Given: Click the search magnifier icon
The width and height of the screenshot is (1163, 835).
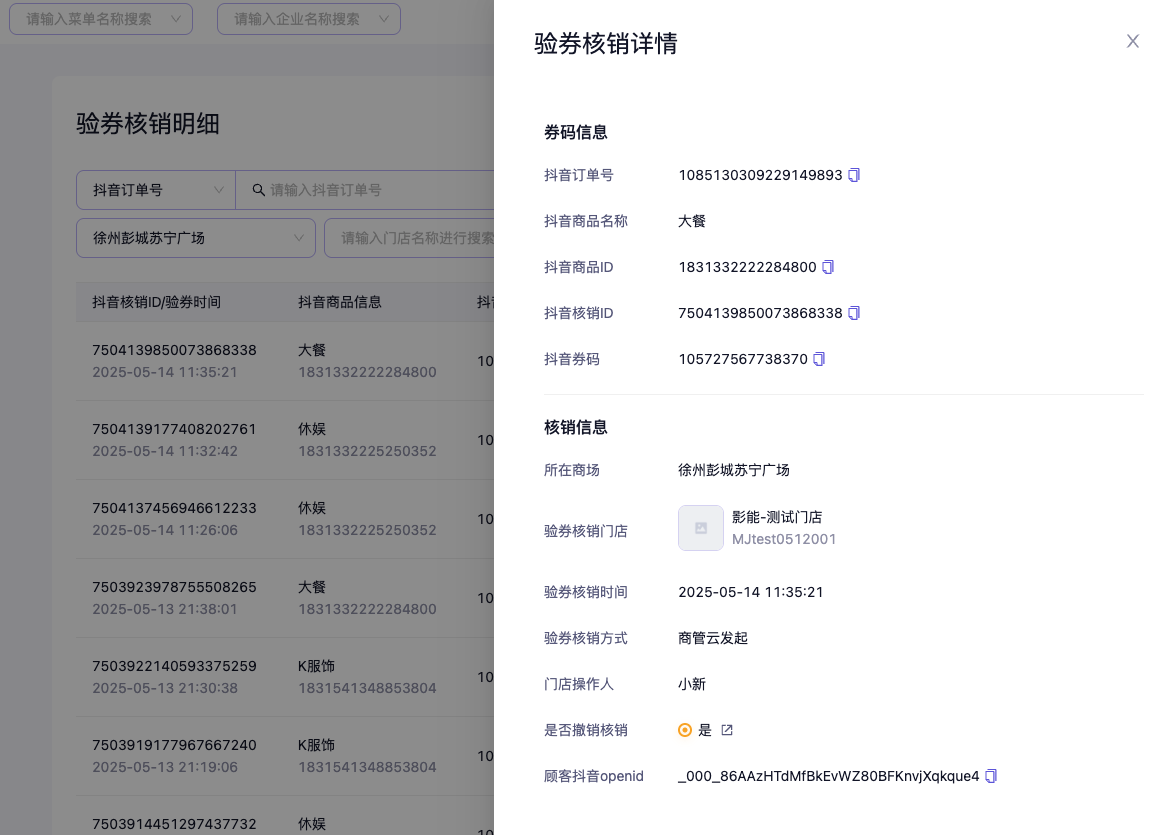Looking at the screenshot, I should coord(258,190).
